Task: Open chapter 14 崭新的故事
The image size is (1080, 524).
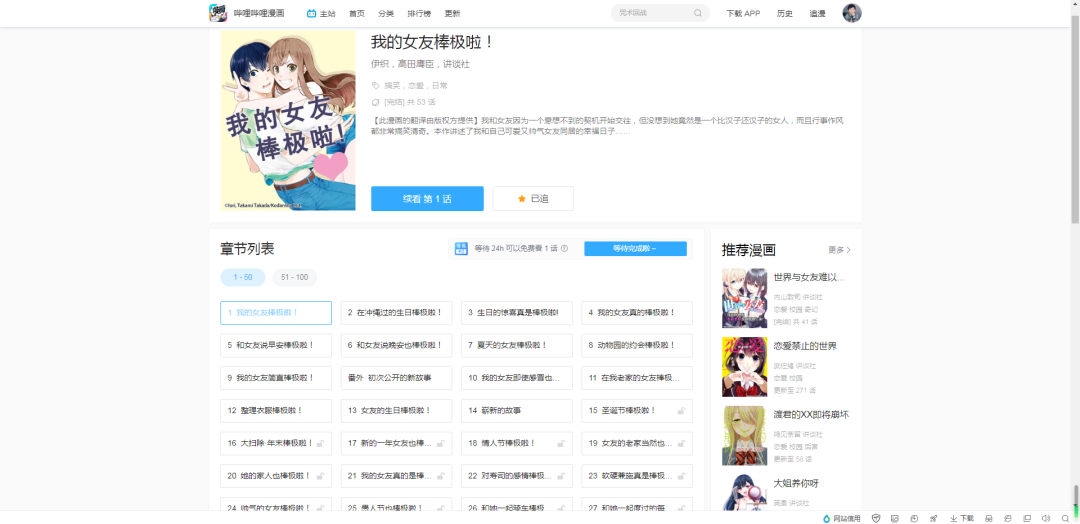Action: (x=517, y=410)
